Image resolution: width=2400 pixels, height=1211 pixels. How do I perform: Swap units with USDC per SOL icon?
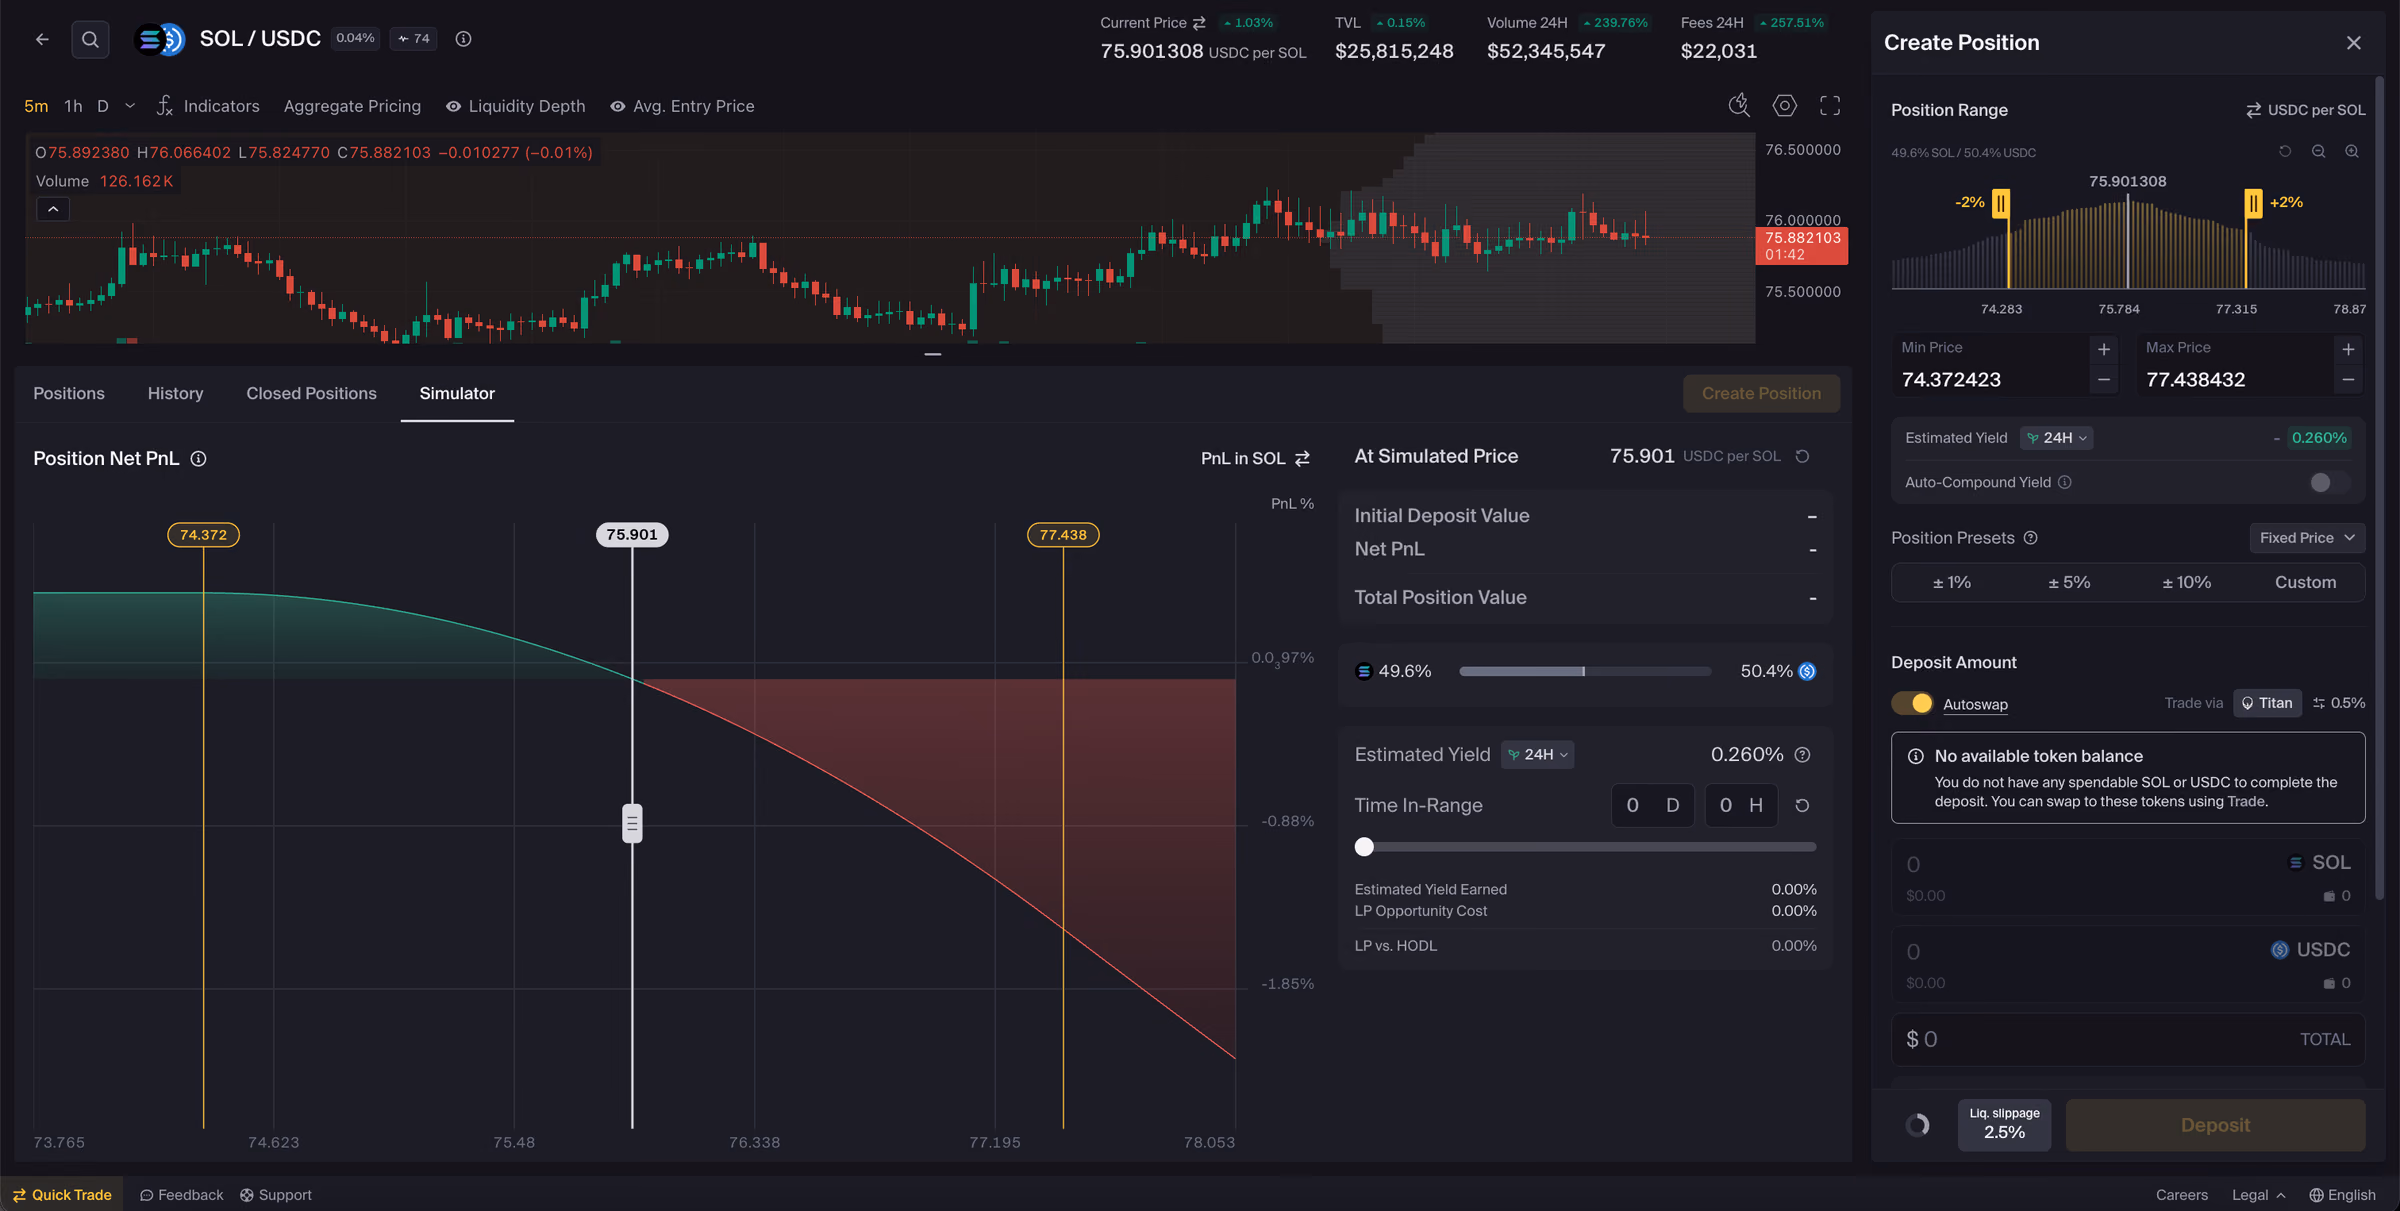(2253, 110)
